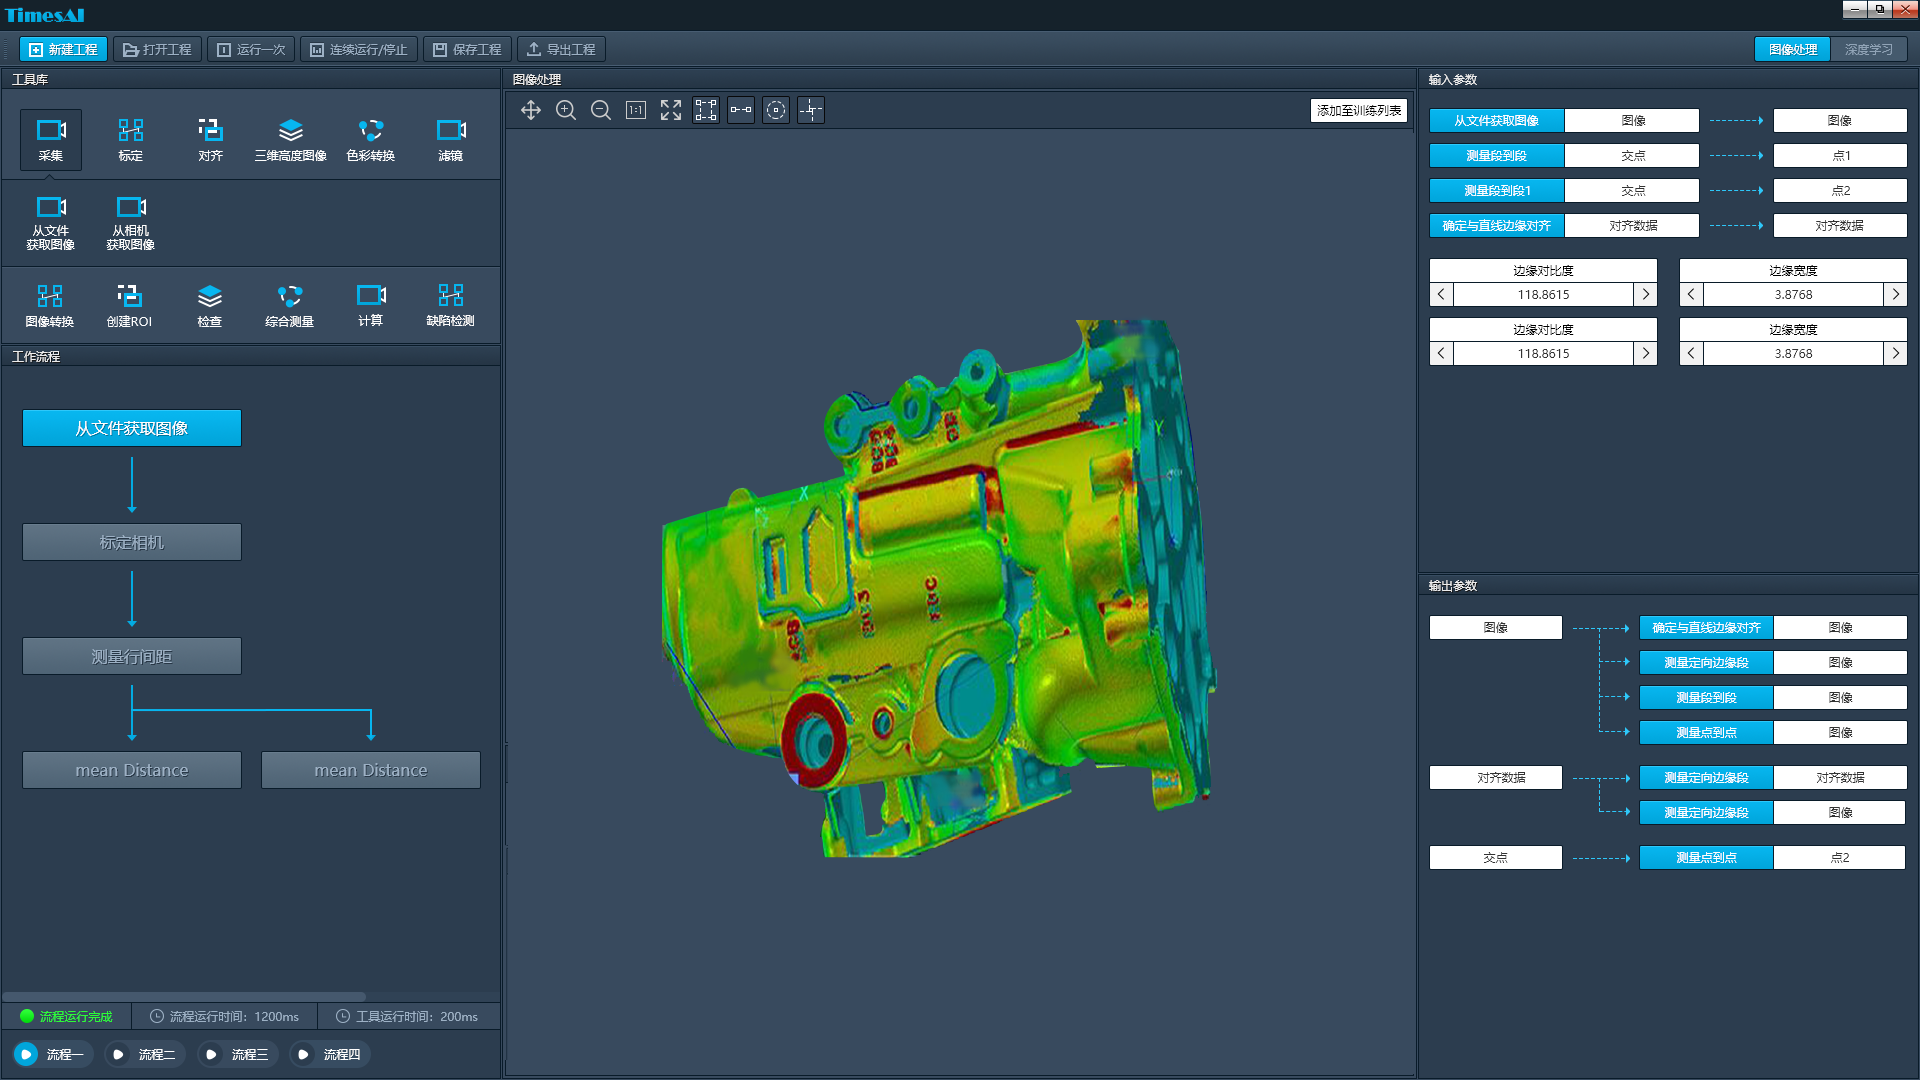Open the 滤镜 filter tool

pyautogui.click(x=451, y=140)
